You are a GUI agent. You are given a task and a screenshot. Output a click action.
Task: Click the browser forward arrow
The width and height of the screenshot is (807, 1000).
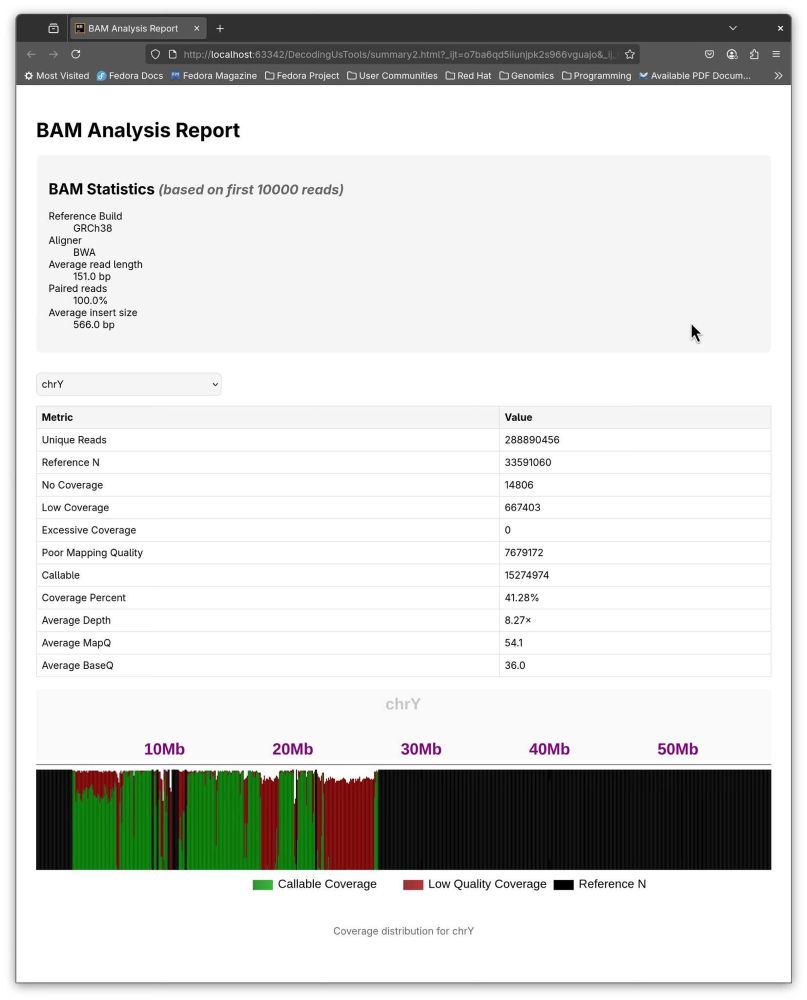54,54
